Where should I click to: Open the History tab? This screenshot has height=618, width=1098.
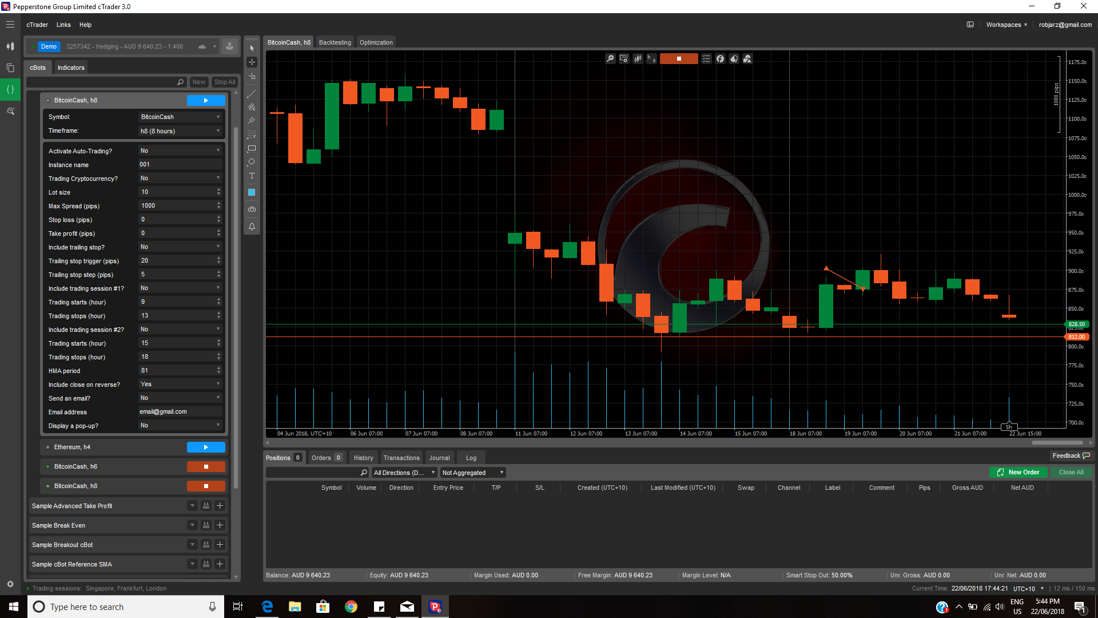coord(363,458)
